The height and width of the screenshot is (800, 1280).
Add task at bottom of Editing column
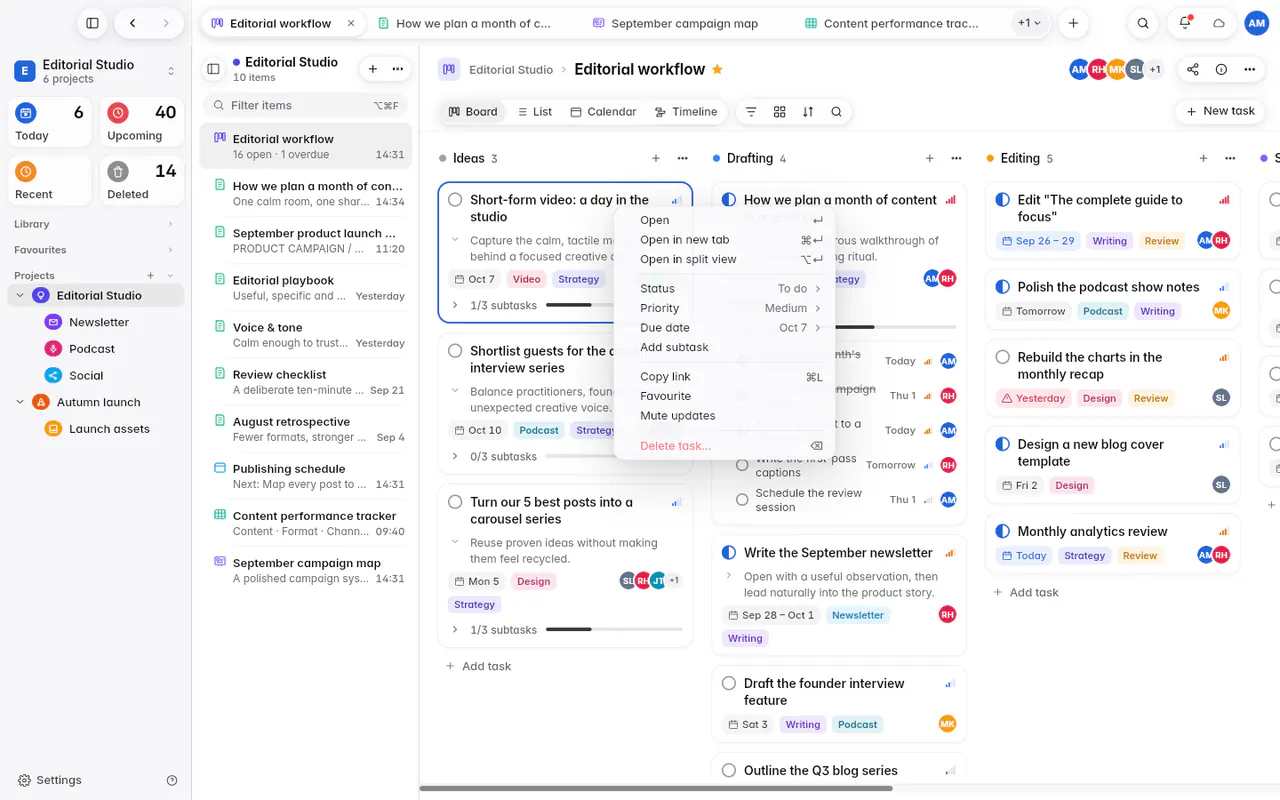(1026, 592)
